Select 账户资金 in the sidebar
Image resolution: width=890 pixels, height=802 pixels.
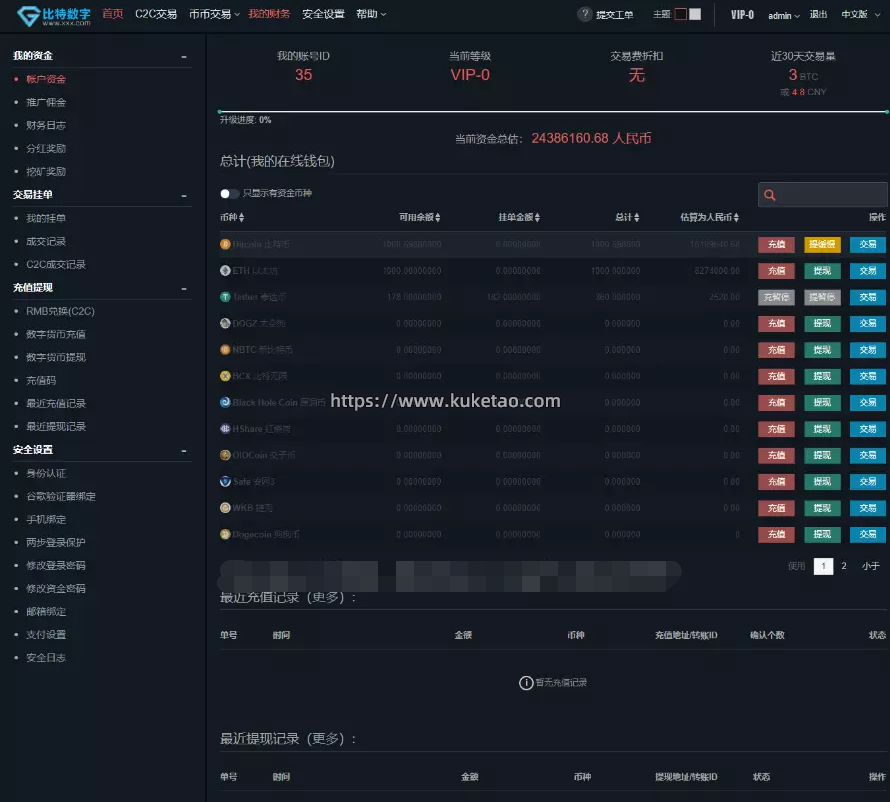coord(46,79)
